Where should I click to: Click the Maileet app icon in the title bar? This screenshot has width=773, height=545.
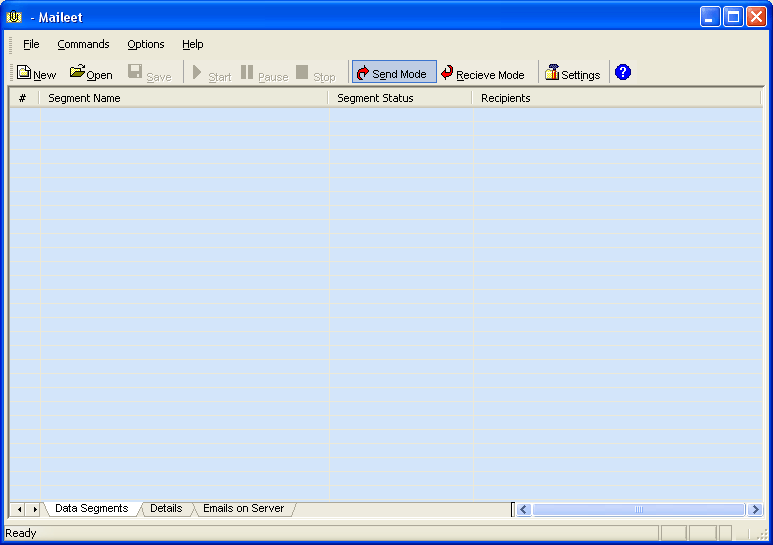(x=14, y=17)
